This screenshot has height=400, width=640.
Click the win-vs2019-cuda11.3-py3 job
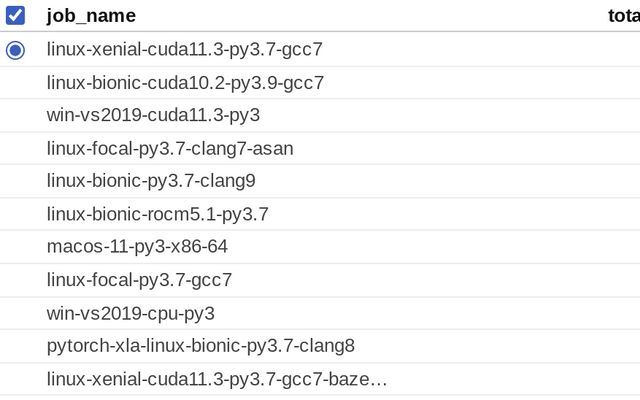pos(153,115)
